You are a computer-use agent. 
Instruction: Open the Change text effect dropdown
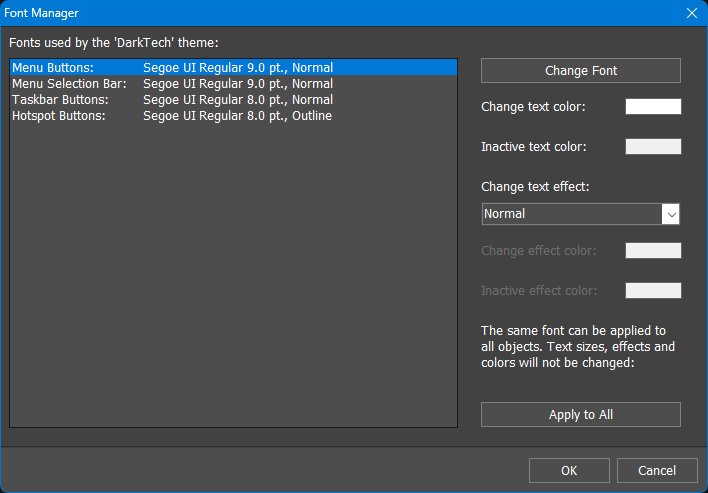point(580,214)
